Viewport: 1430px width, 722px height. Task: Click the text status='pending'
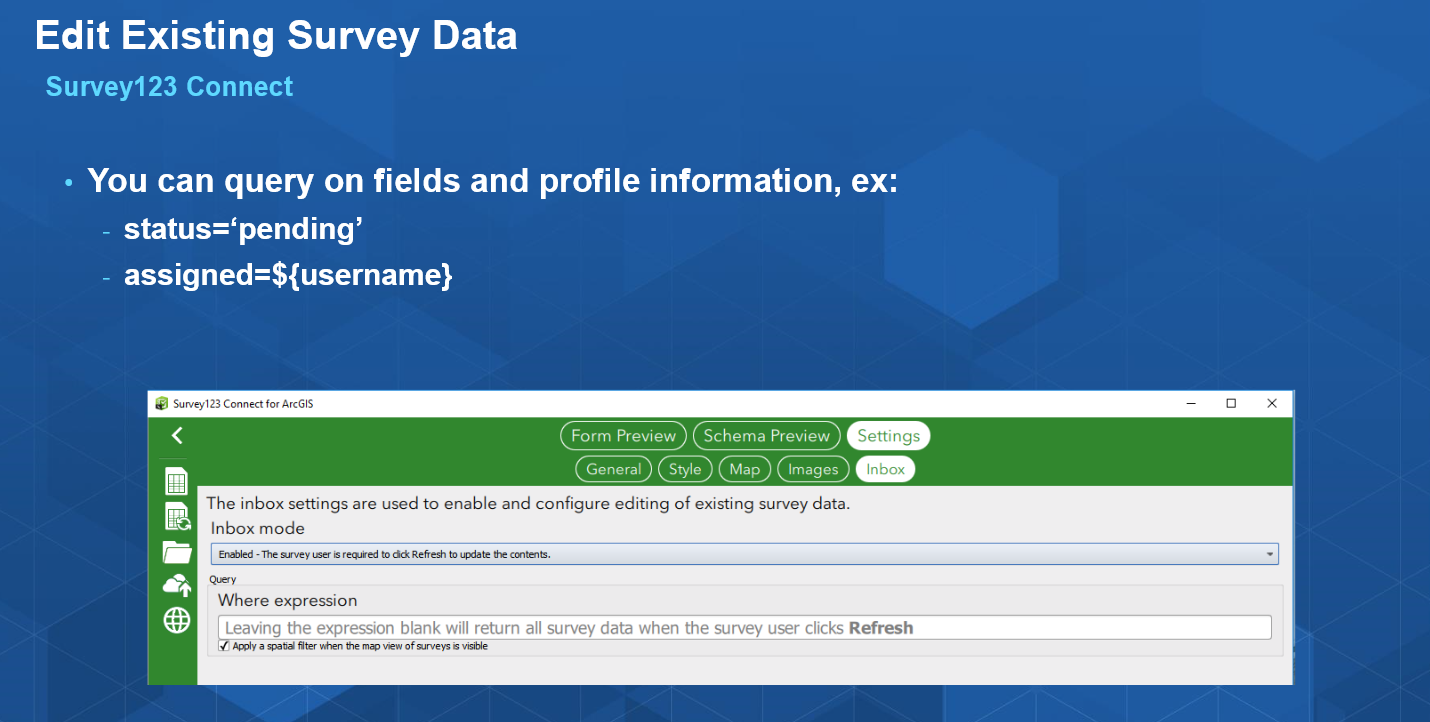[243, 230]
